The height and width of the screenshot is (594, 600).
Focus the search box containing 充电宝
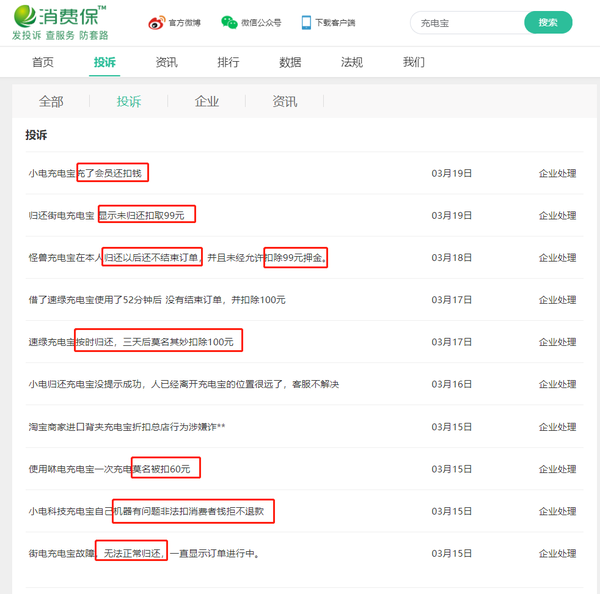[x=468, y=23]
